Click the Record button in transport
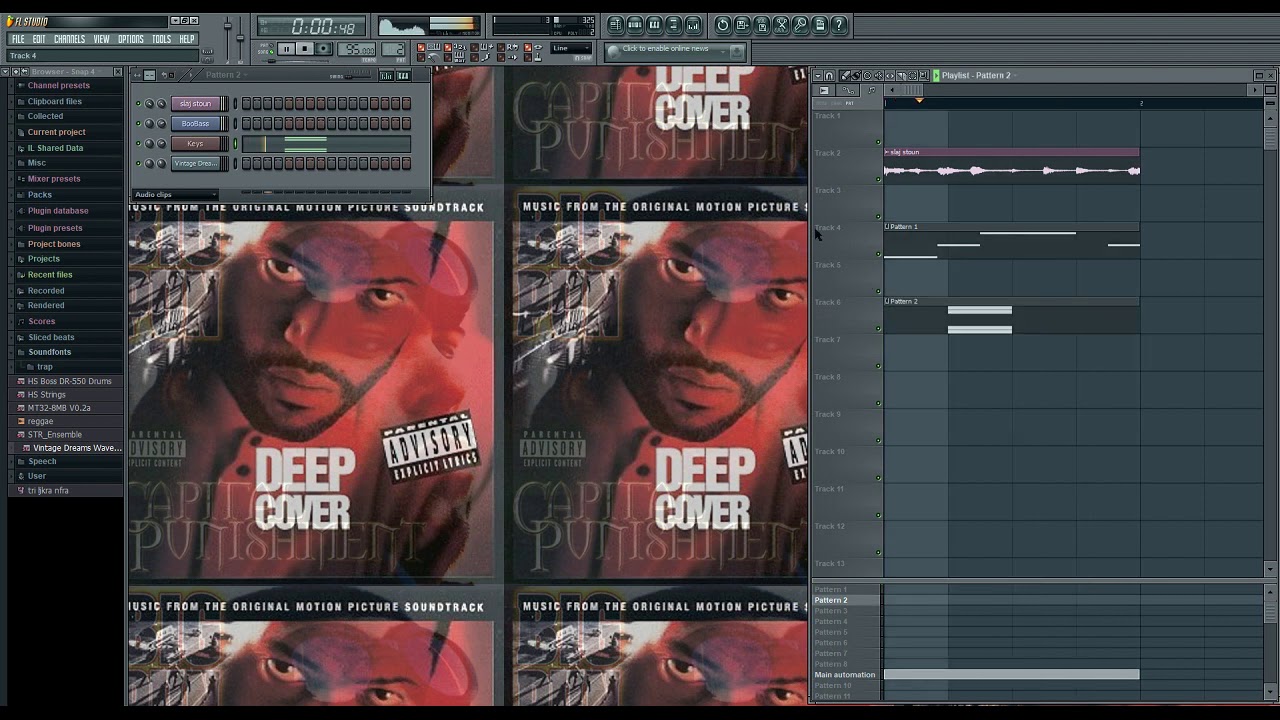Screen dimensions: 1280x720 (x=323, y=49)
